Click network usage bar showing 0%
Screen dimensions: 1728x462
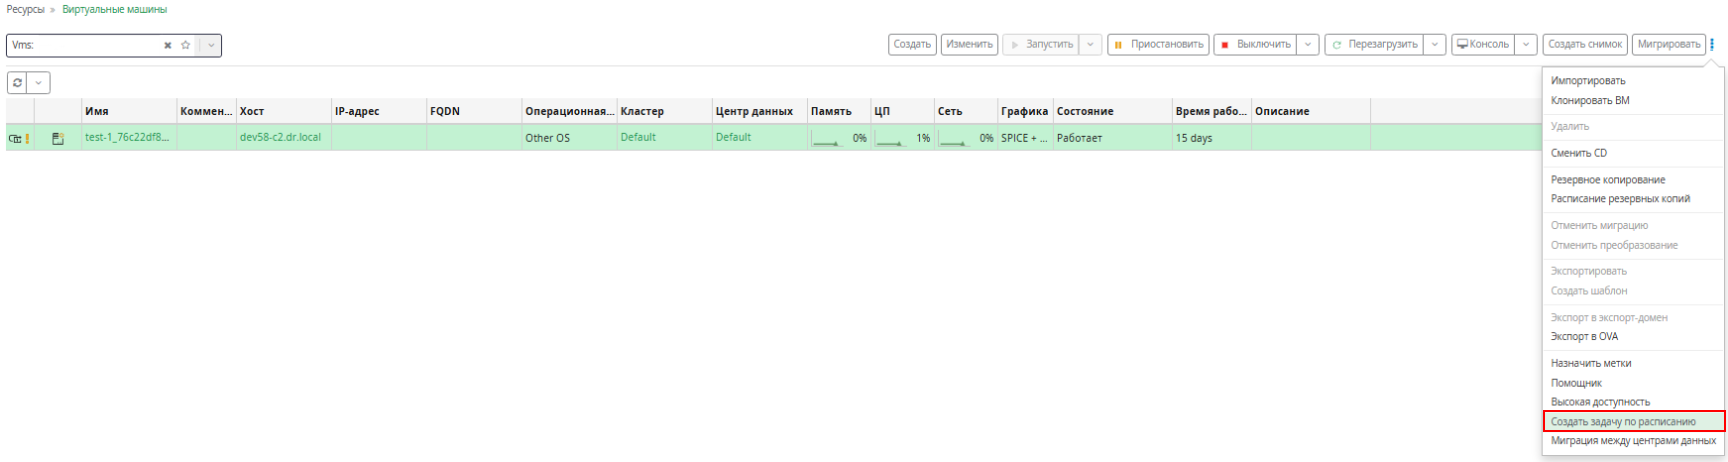(x=966, y=138)
